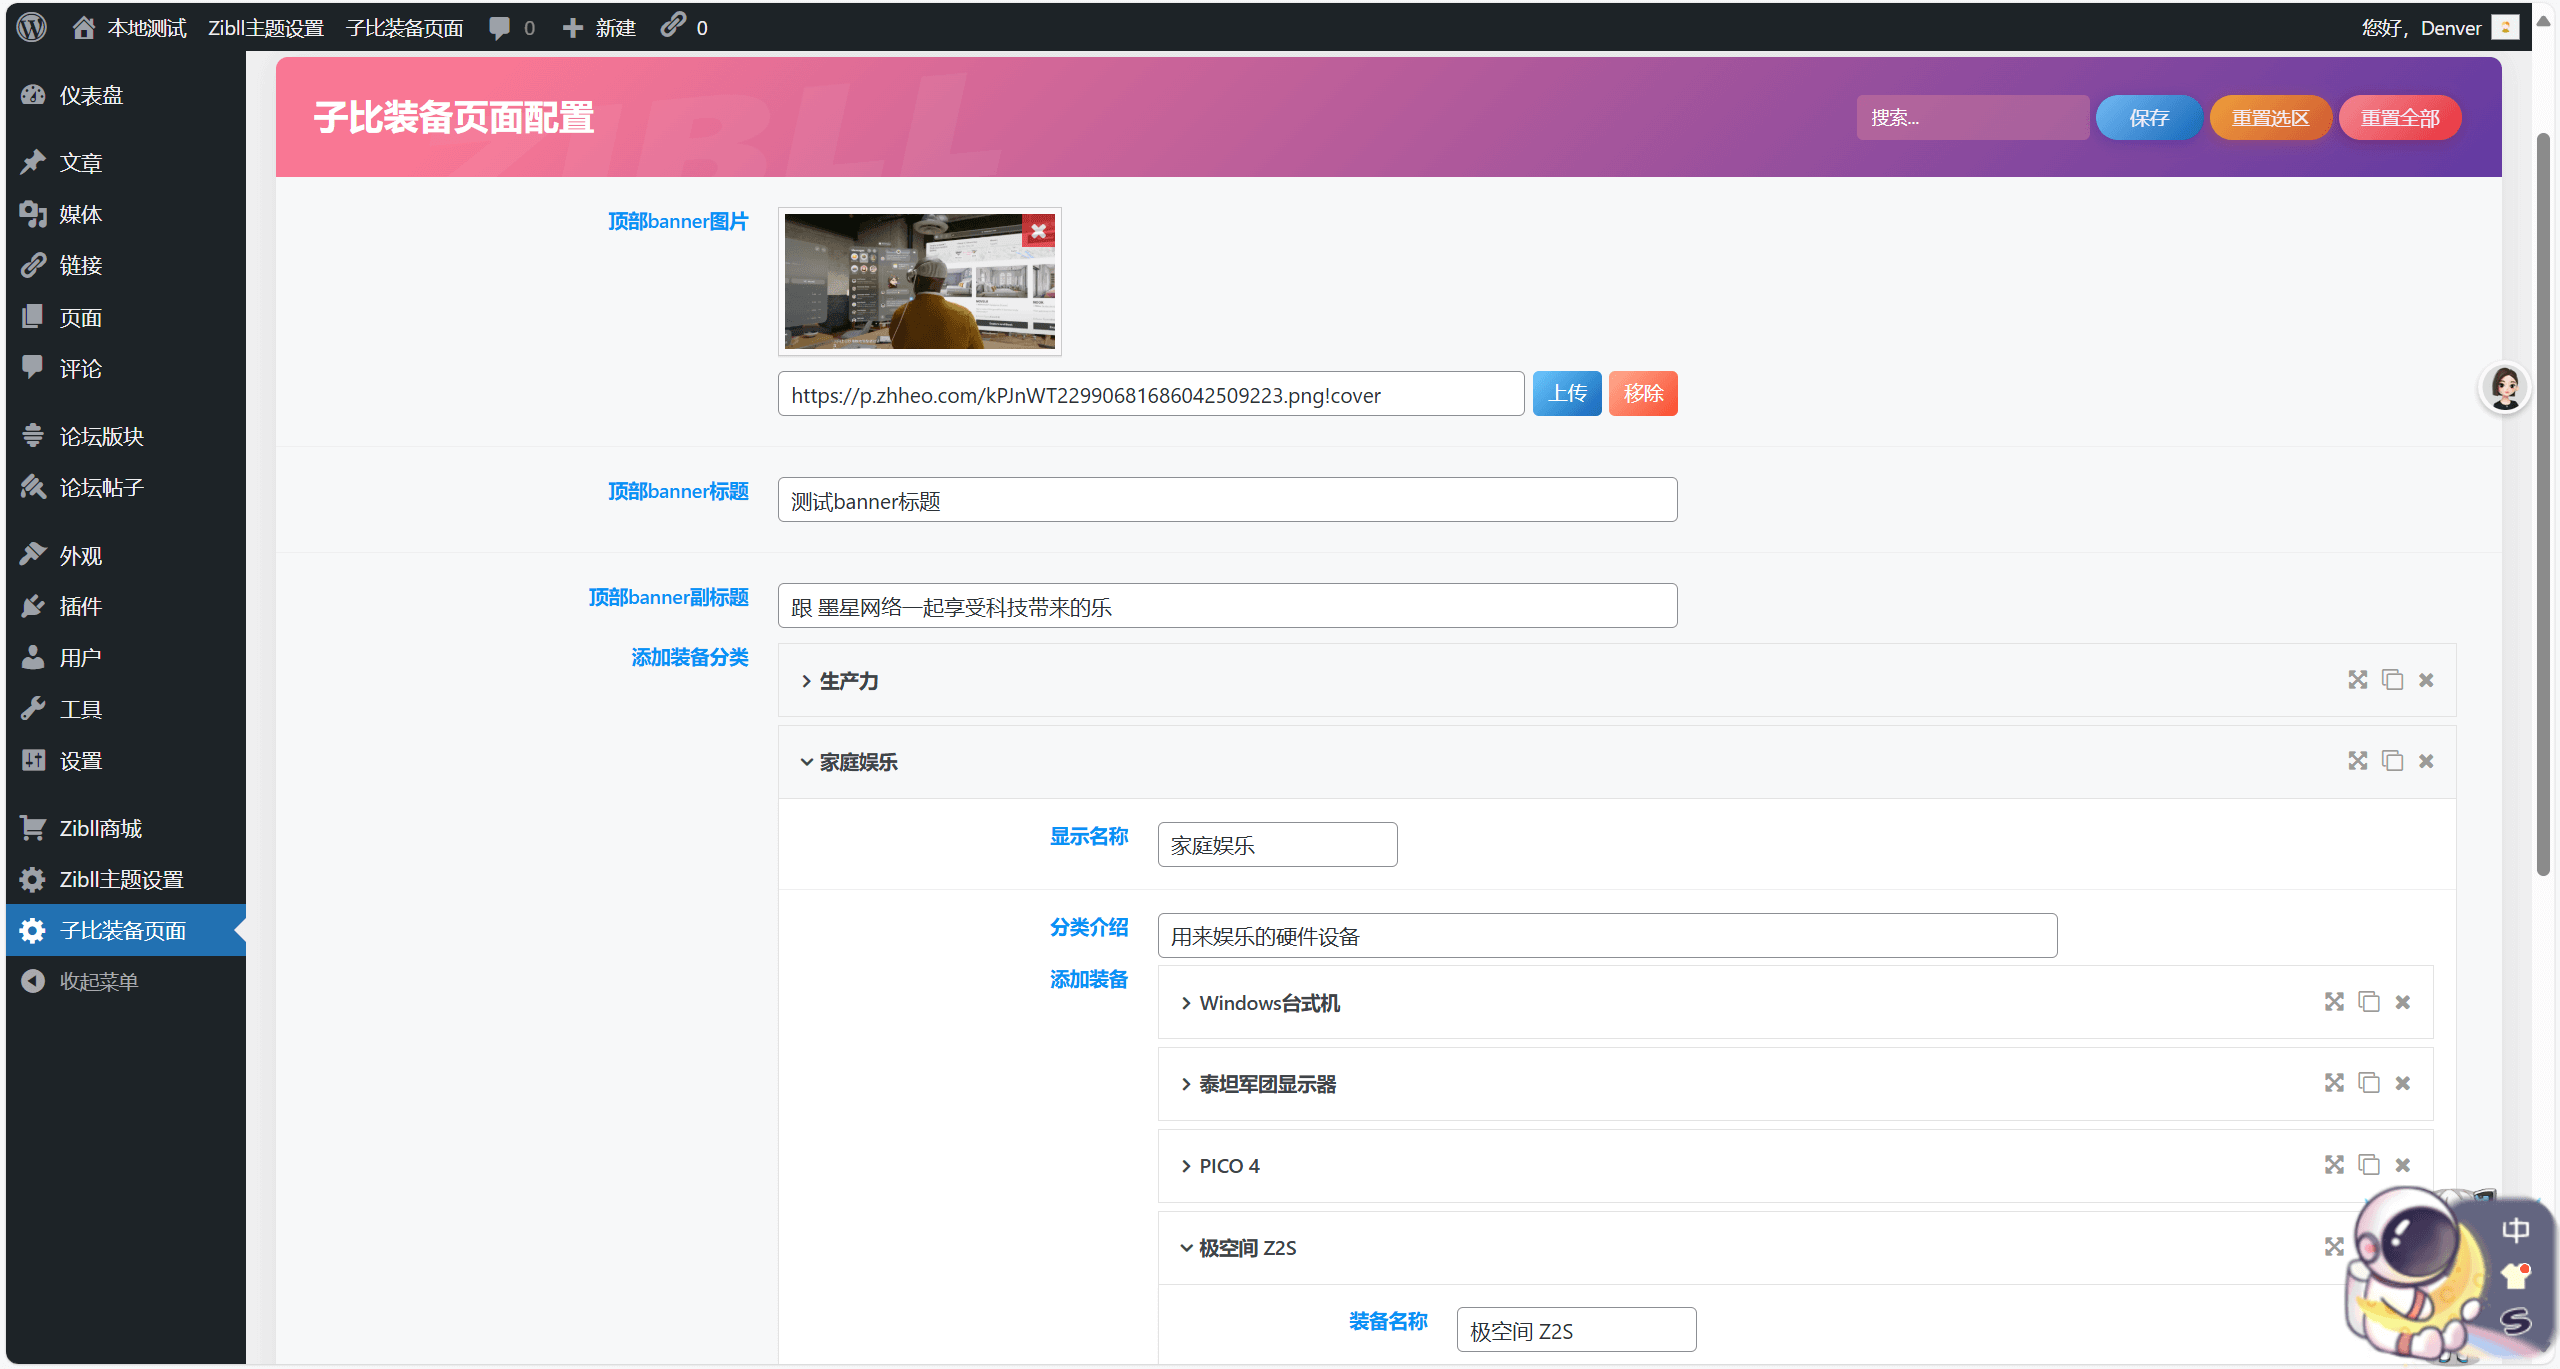
Task: Remove the 泰坦军团显示器 entry
Action: tap(2402, 1082)
